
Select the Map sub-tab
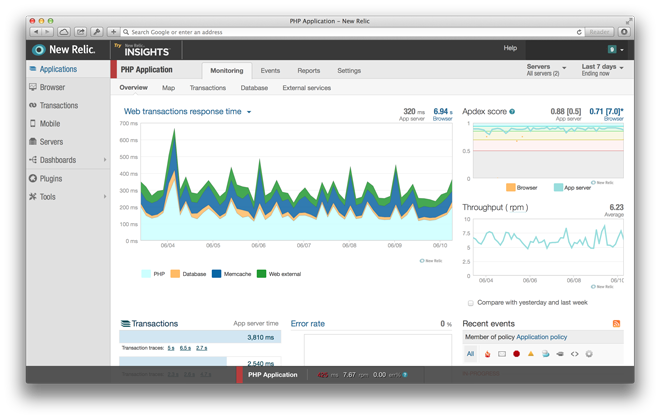[168, 88]
